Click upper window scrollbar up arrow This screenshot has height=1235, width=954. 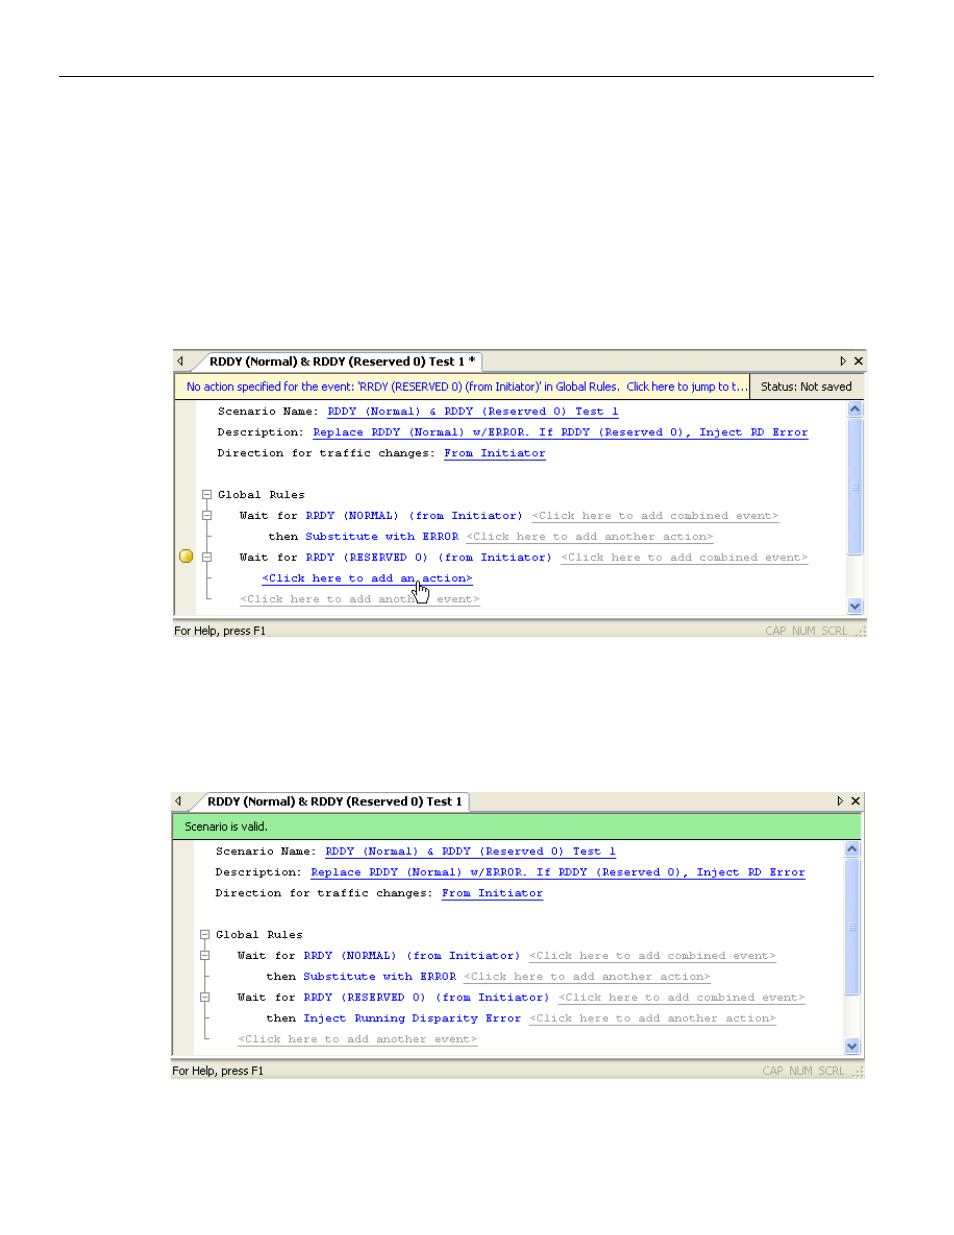click(x=855, y=409)
